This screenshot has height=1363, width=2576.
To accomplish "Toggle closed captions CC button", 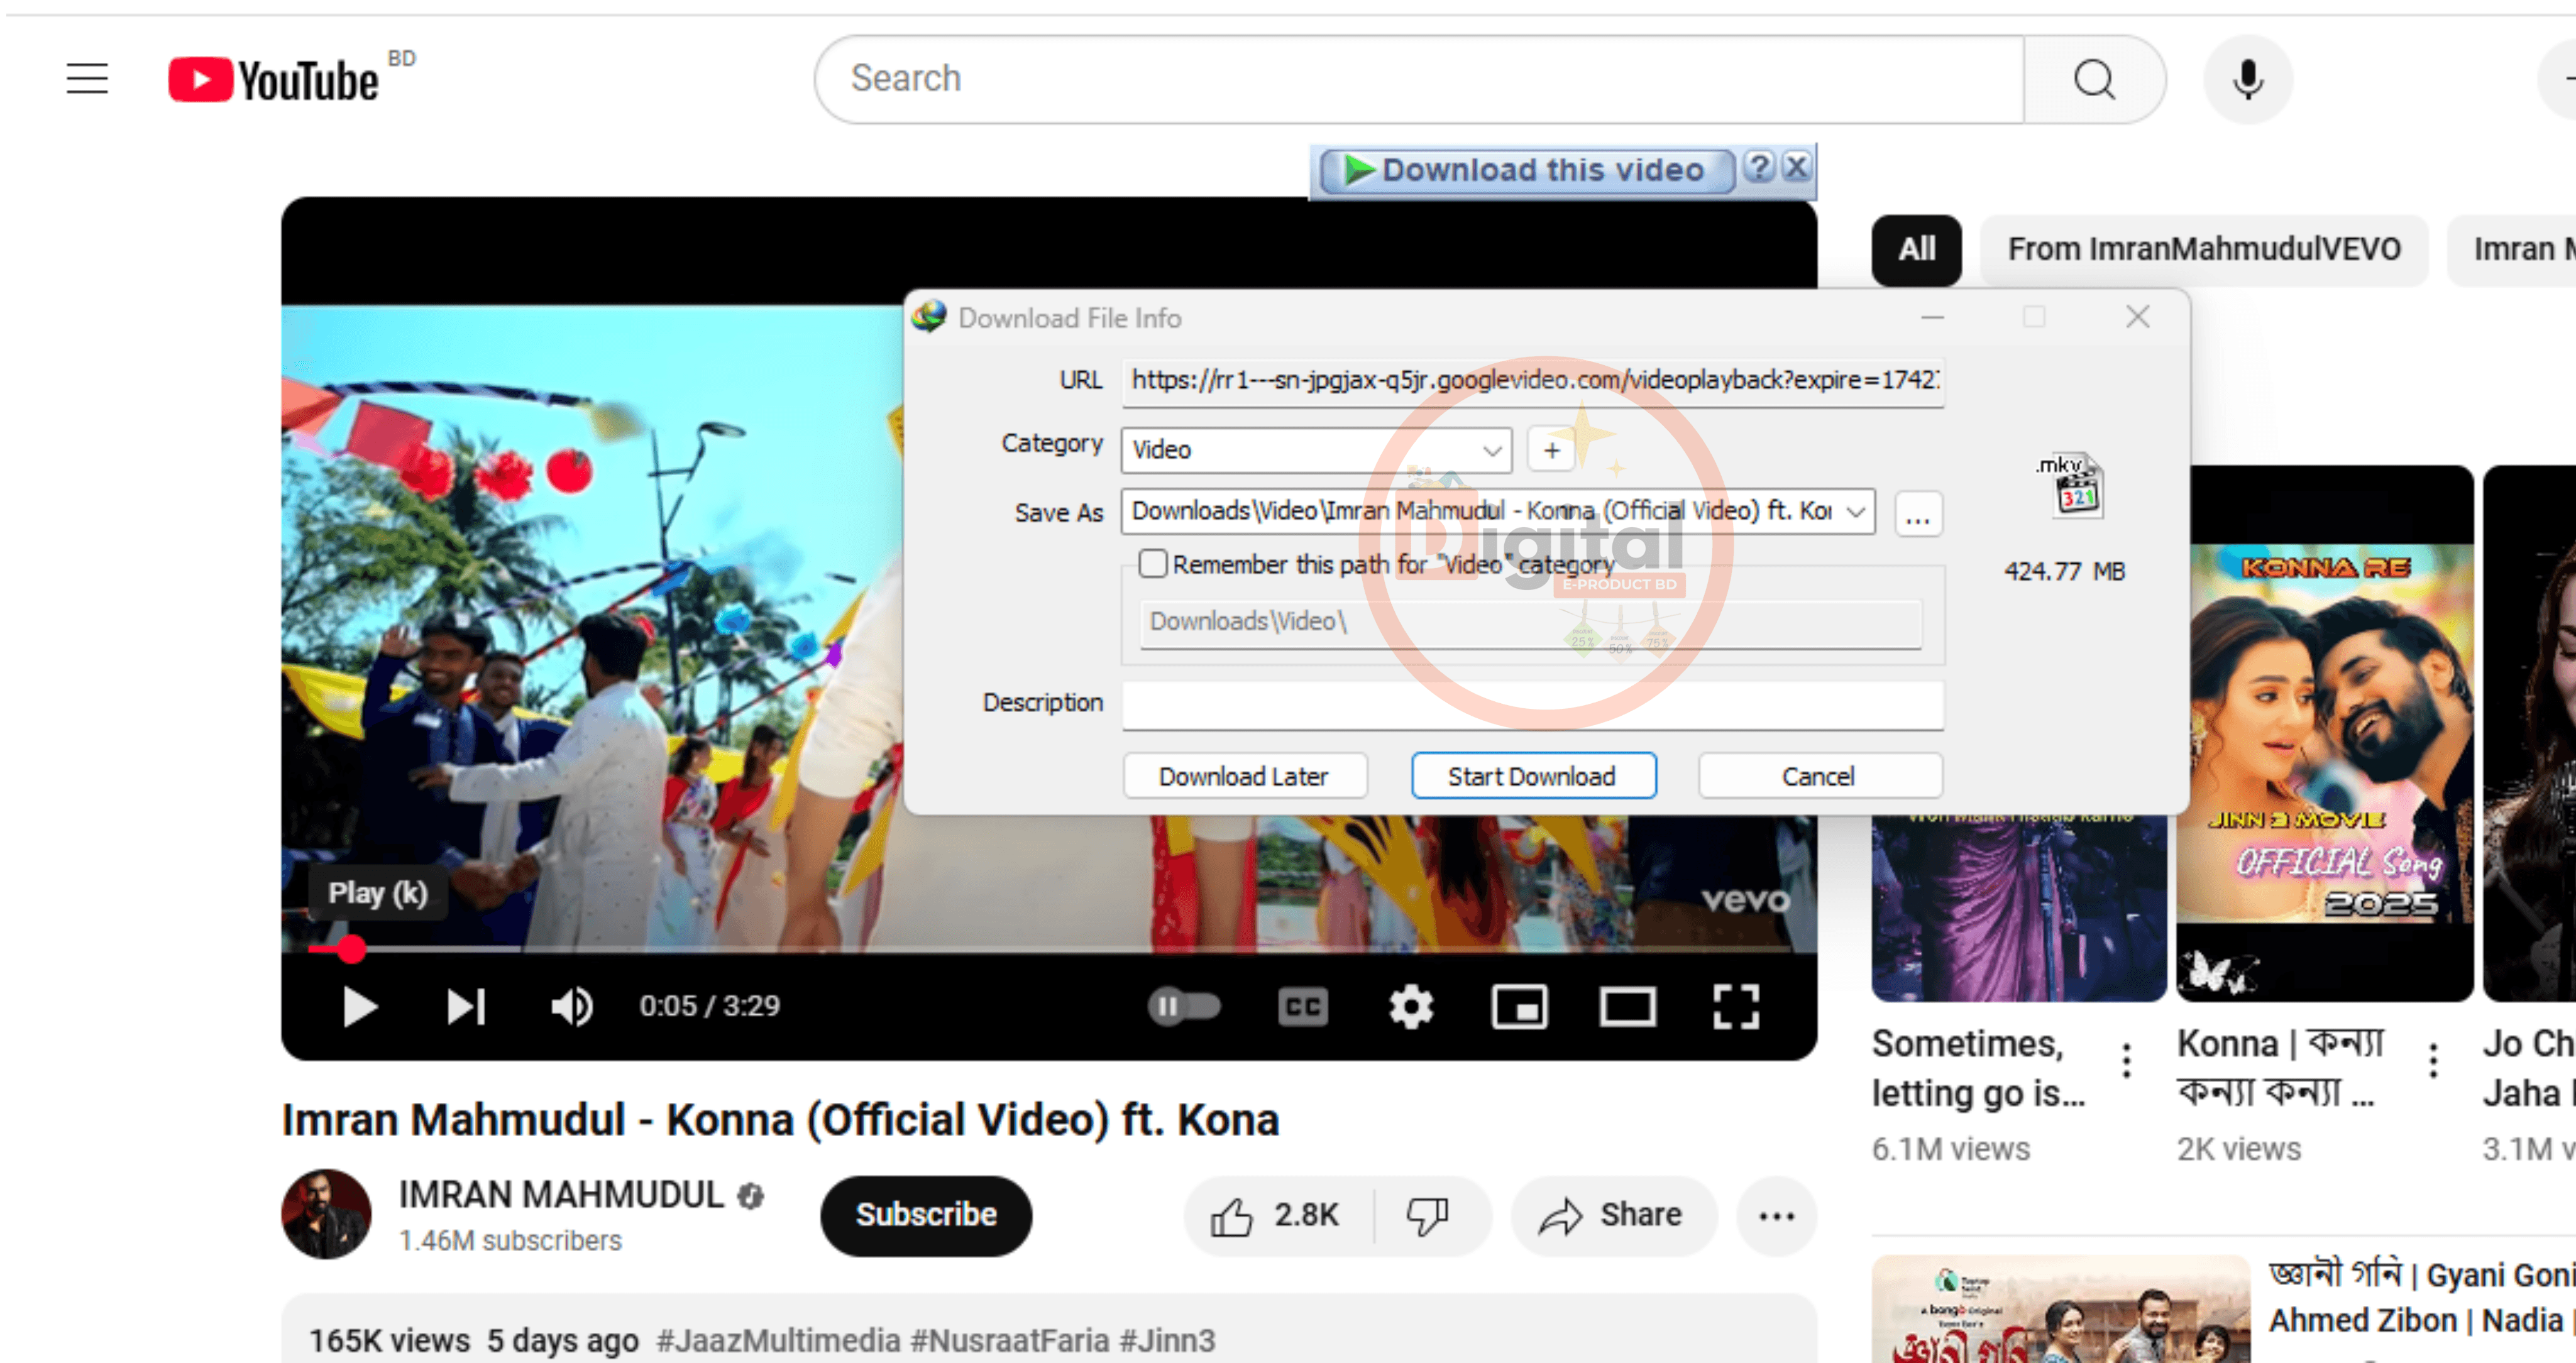I will point(1302,1006).
